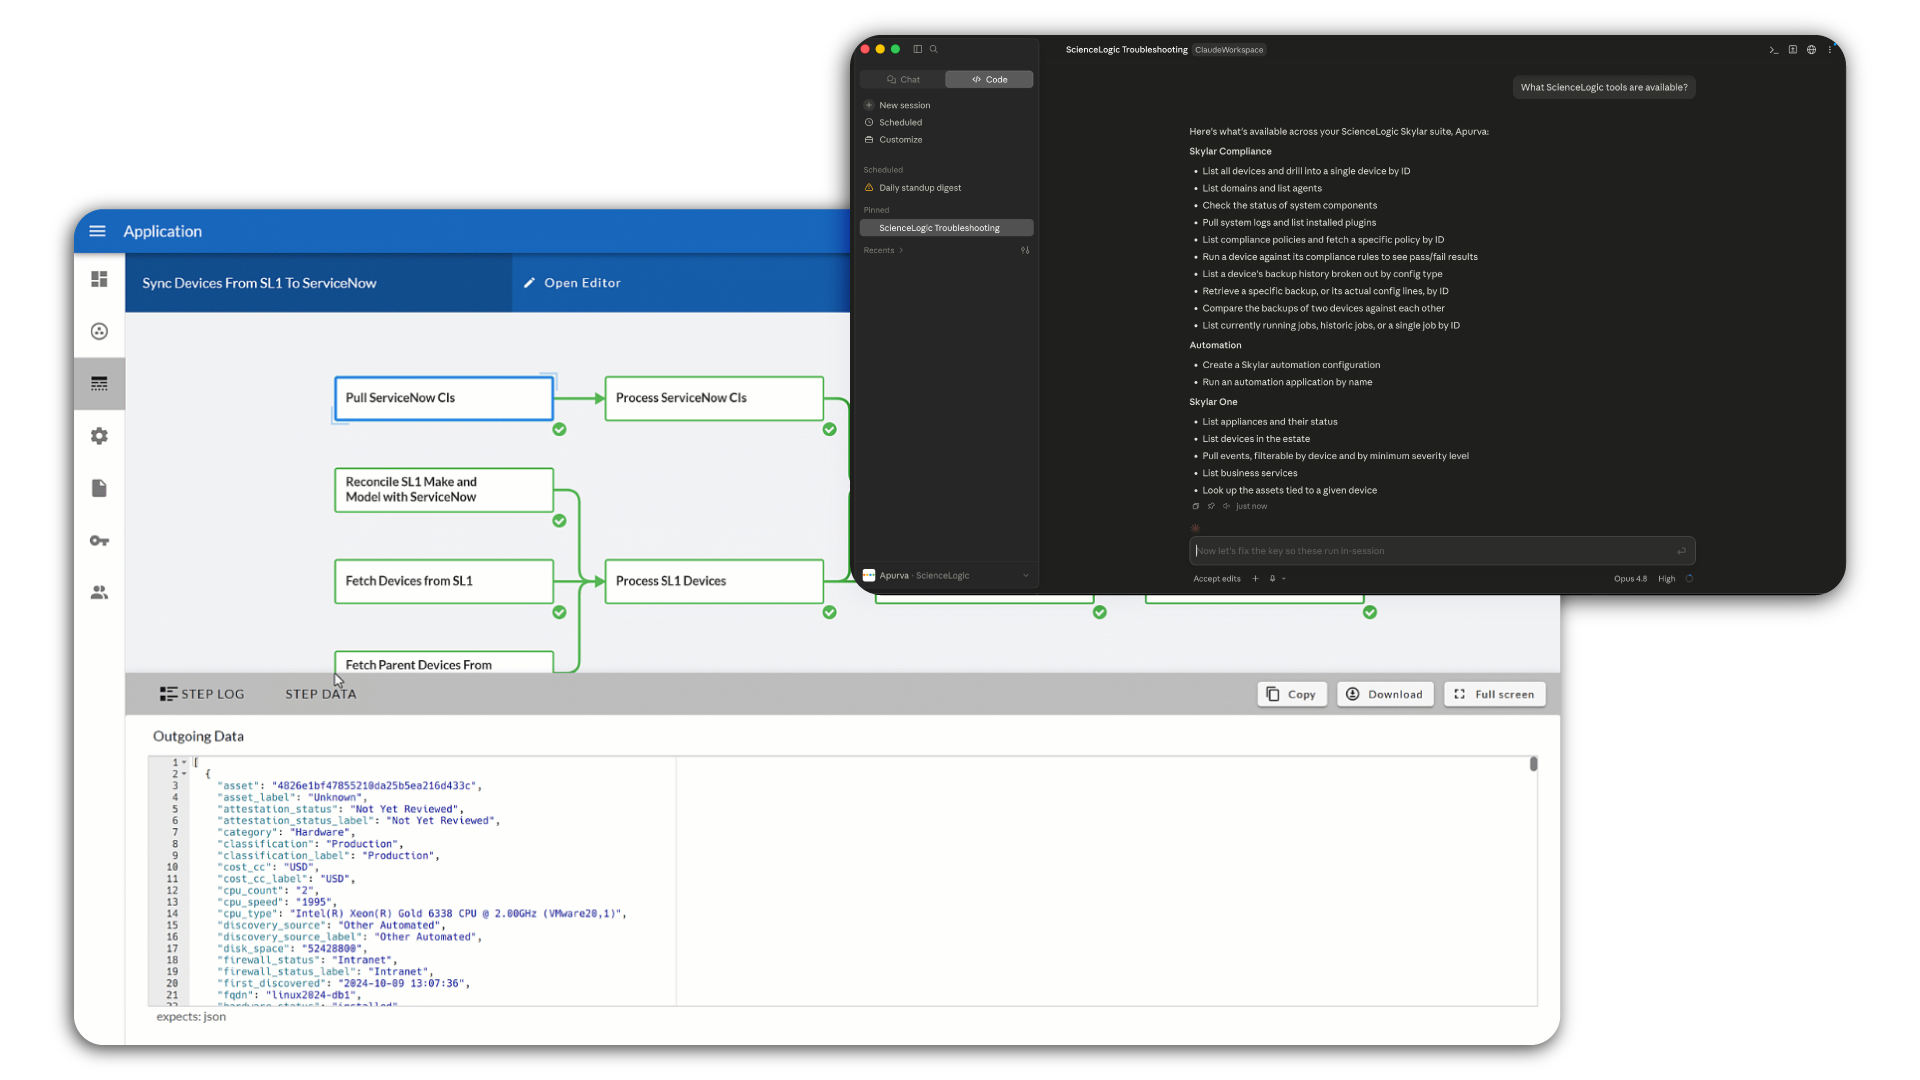The width and height of the screenshot is (1920, 1080).
Task: Start a New session in Claude
Action: coord(905,105)
